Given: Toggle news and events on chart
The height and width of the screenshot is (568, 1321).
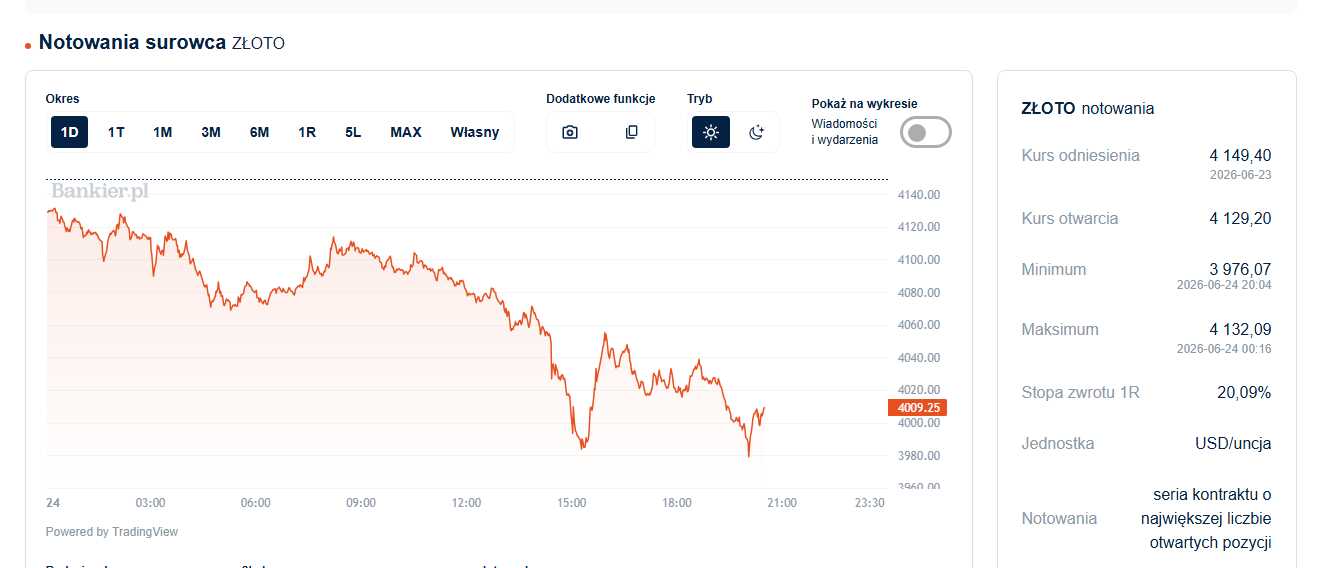Looking at the screenshot, I should click(925, 132).
